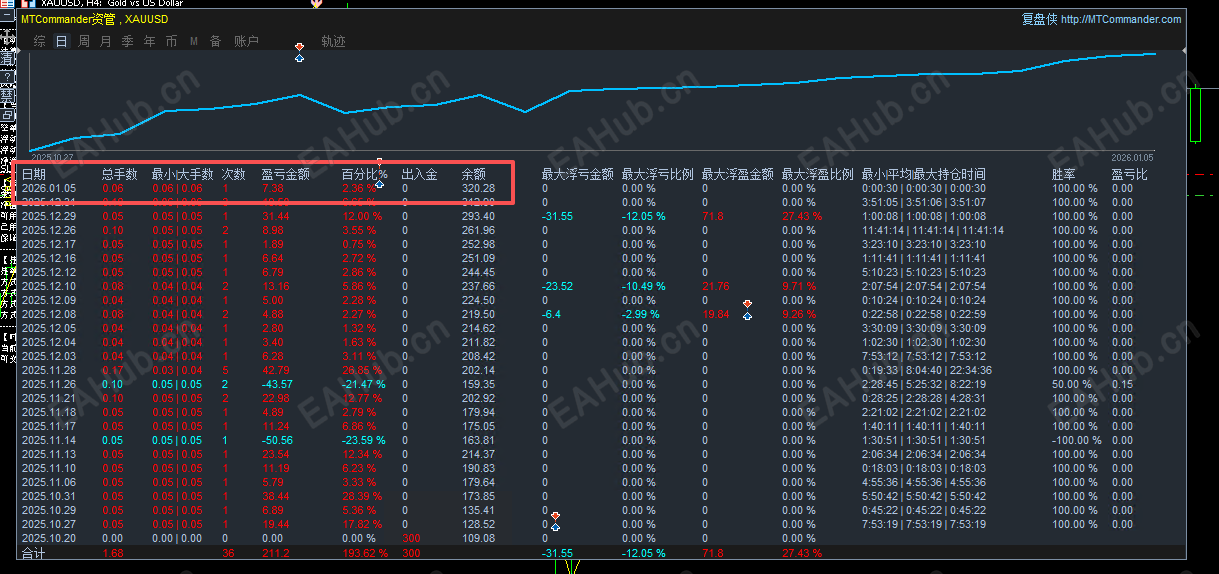This screenshot has height=574, width=1219.
Task: Click the 合计 totals row label
Action: 33,553
